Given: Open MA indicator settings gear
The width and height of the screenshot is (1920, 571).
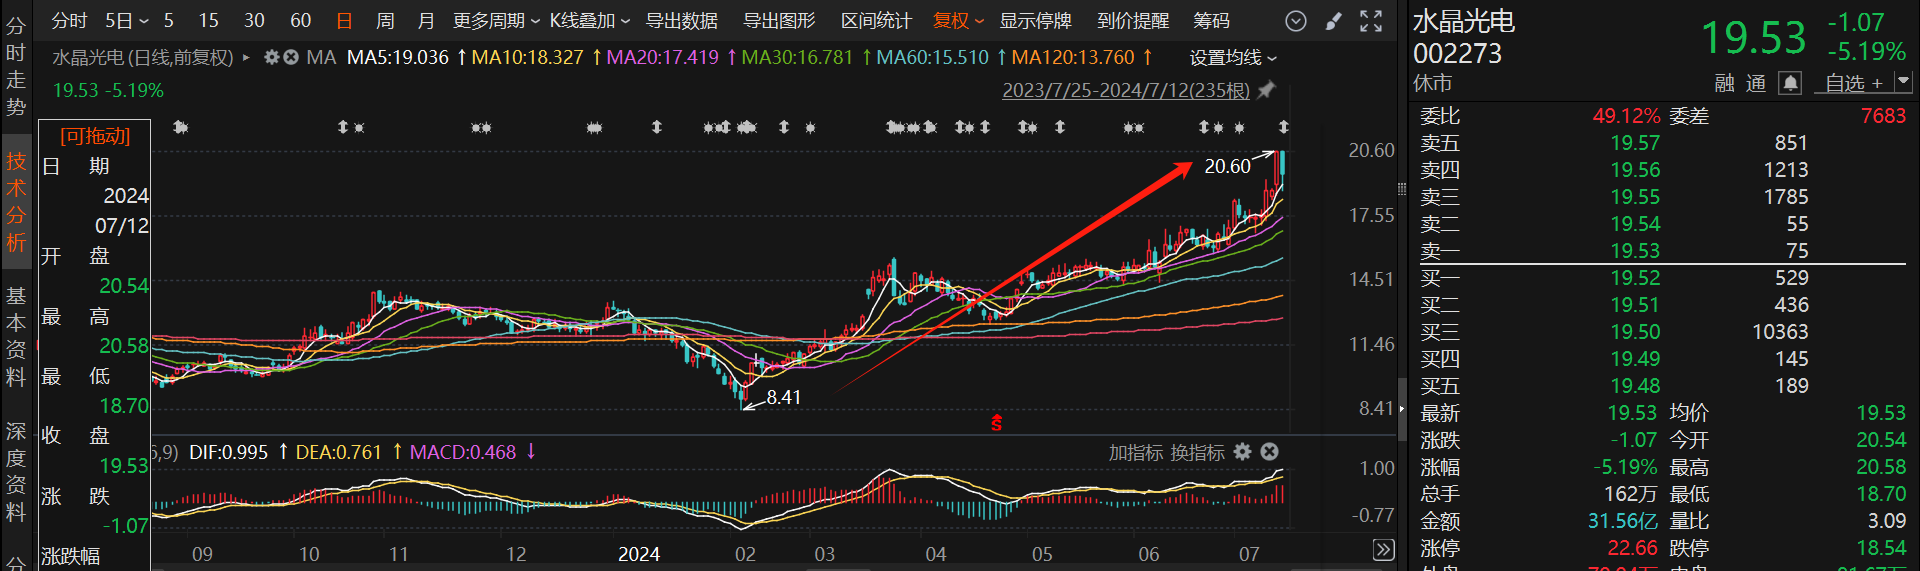Looking at the screenshot, I should tap(271, 58).
